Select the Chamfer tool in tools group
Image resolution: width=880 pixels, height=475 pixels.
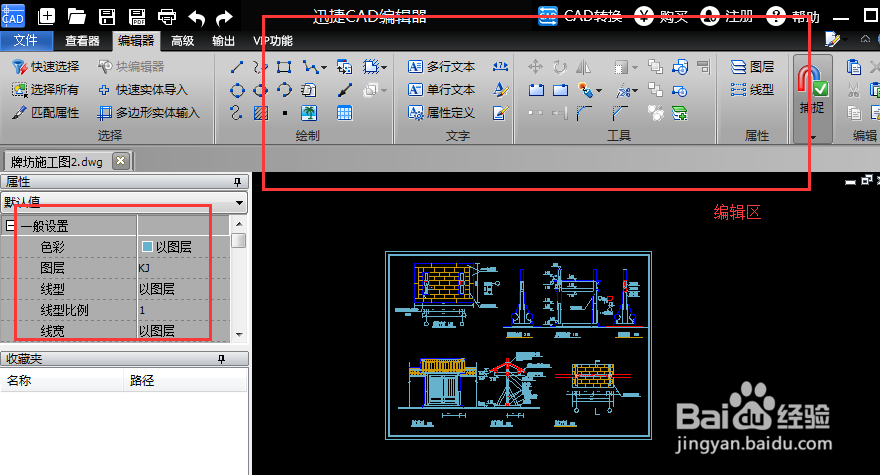[x=620, y=113]
